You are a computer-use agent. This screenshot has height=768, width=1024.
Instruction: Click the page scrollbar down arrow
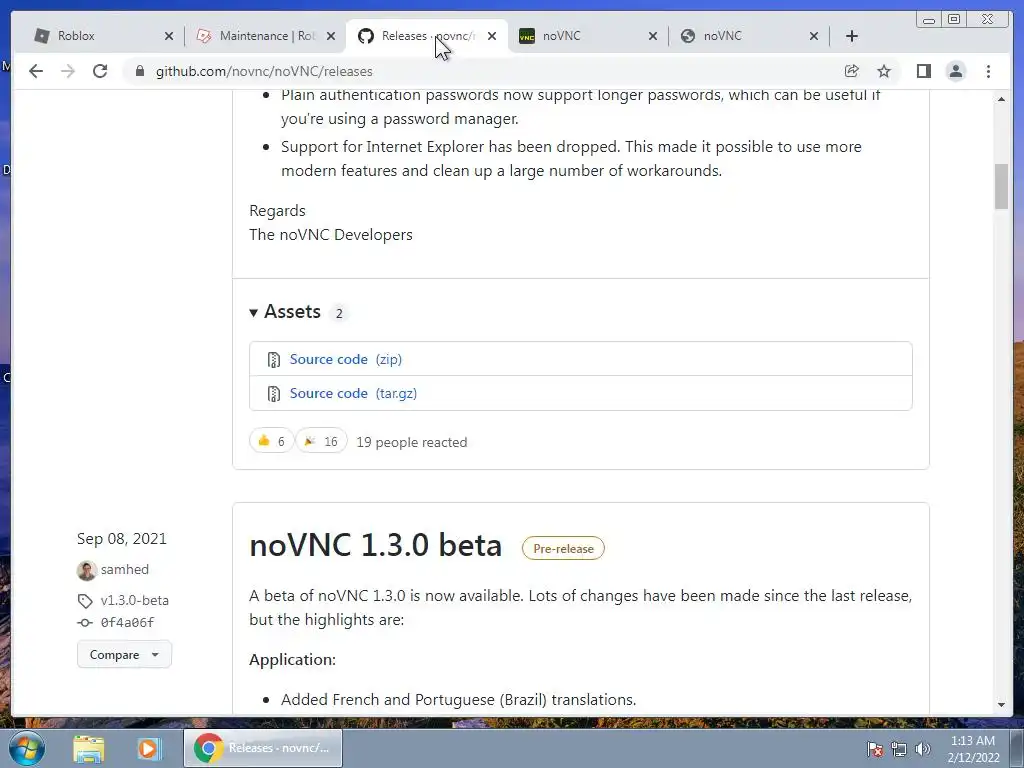pyautogui.click(x=1001, y=705)
